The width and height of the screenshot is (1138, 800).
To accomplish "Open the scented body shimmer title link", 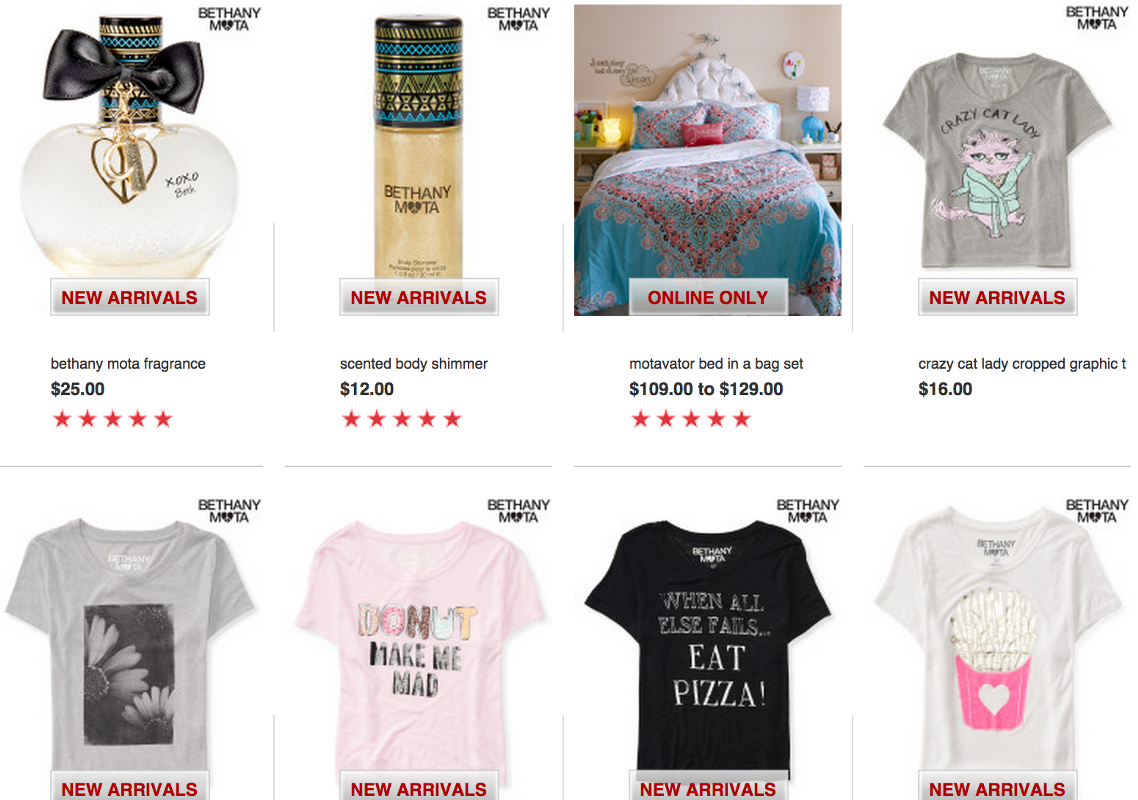I will click(414, 364).
